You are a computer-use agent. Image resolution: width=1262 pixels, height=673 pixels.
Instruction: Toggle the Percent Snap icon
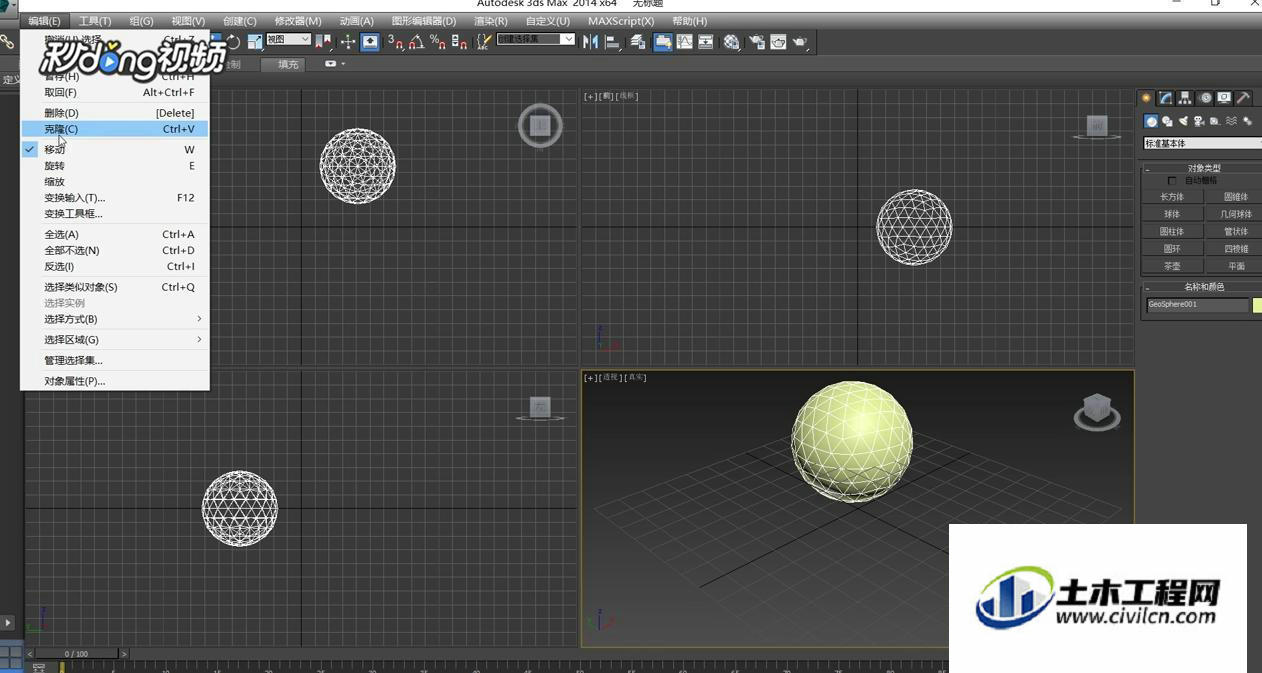pyautogui.click(x=437, y=41)
